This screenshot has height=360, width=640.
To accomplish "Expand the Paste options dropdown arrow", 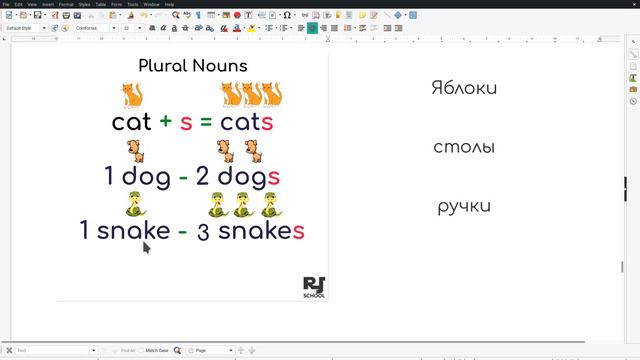I will click(x=120, y=15).
